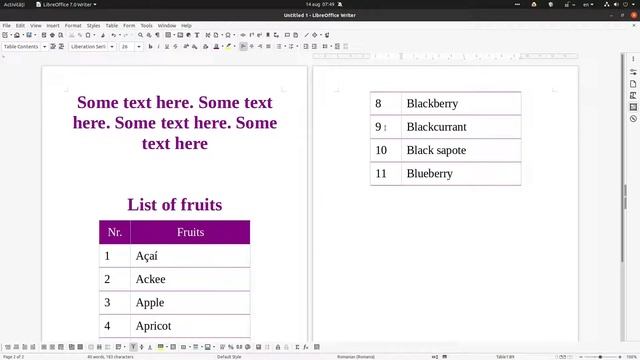Click the Clear Direct Formatting icon

(205, 47)
